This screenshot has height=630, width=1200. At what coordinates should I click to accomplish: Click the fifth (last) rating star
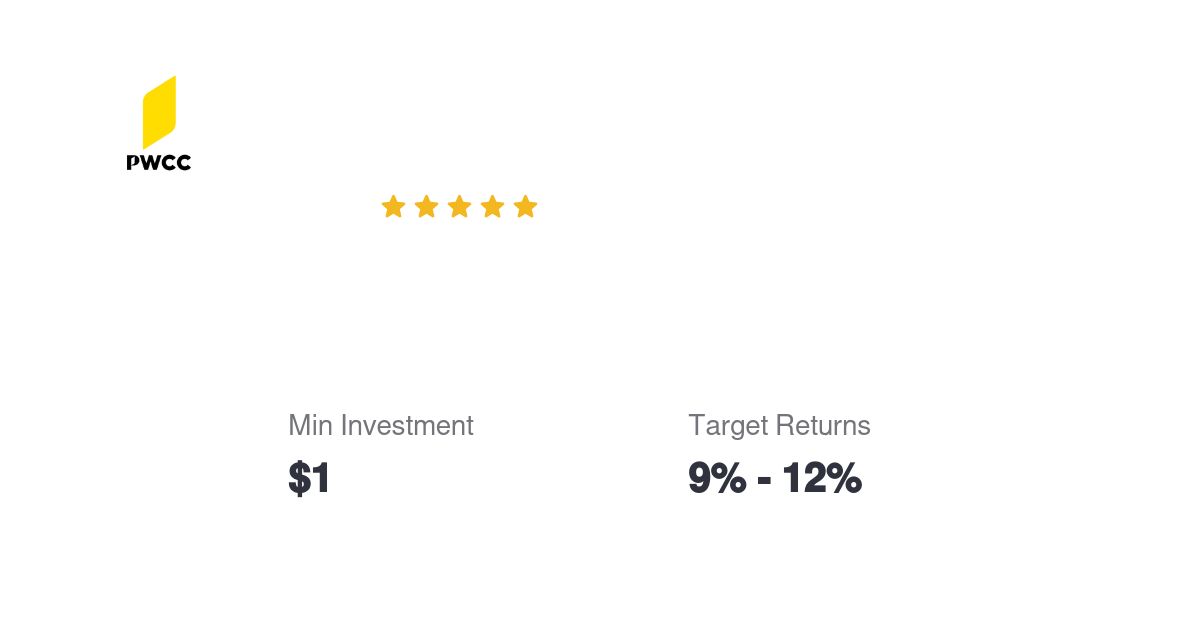tap(525, 207)
